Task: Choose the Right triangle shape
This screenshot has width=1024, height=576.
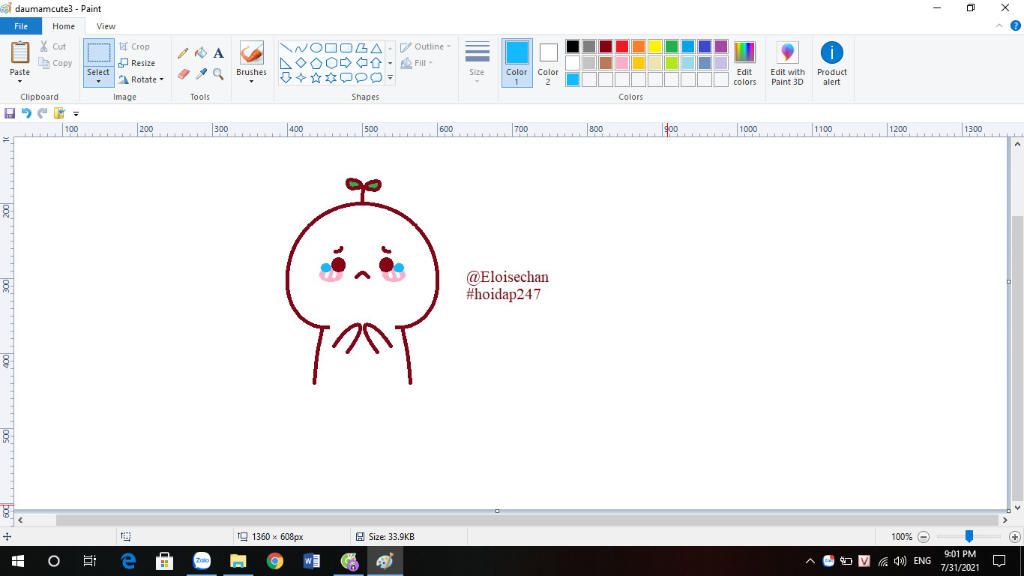Action: point(285,63)
